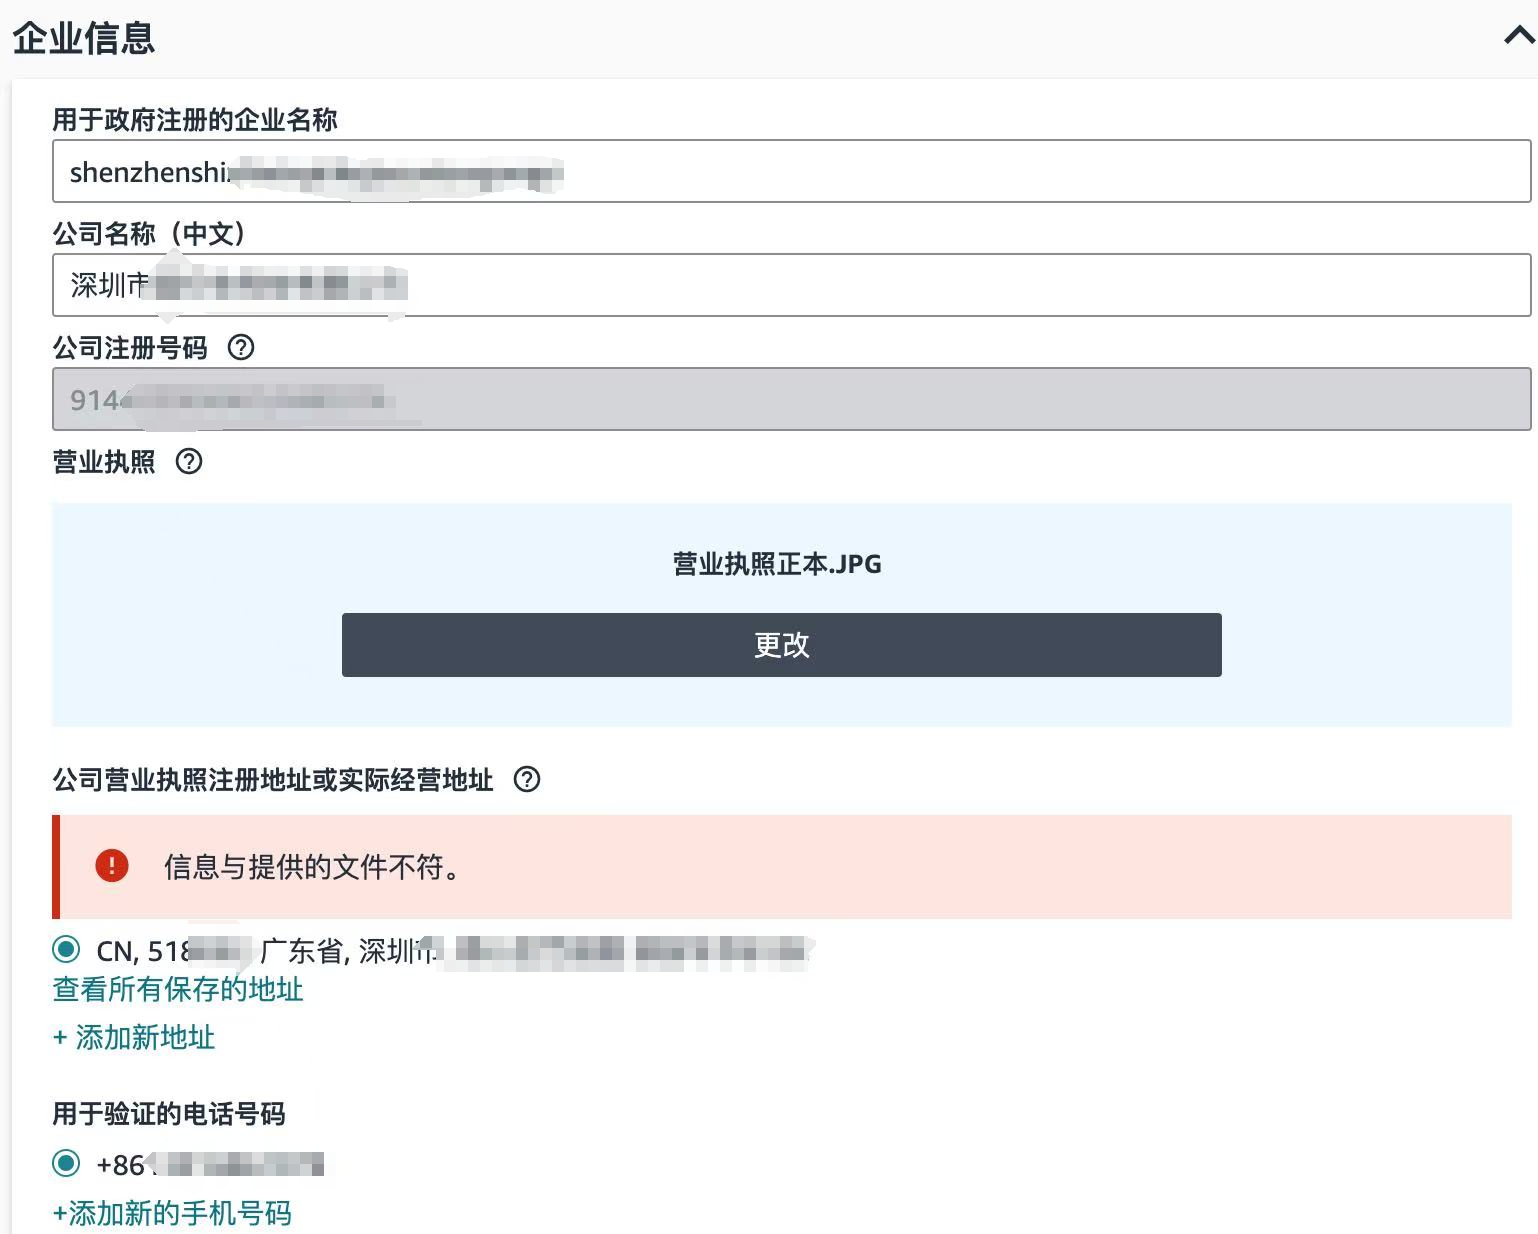Screen dimensions: 1538x1234
Task: Click the 用于政府注册的企业名称 input field
Action: pos(791,171)
